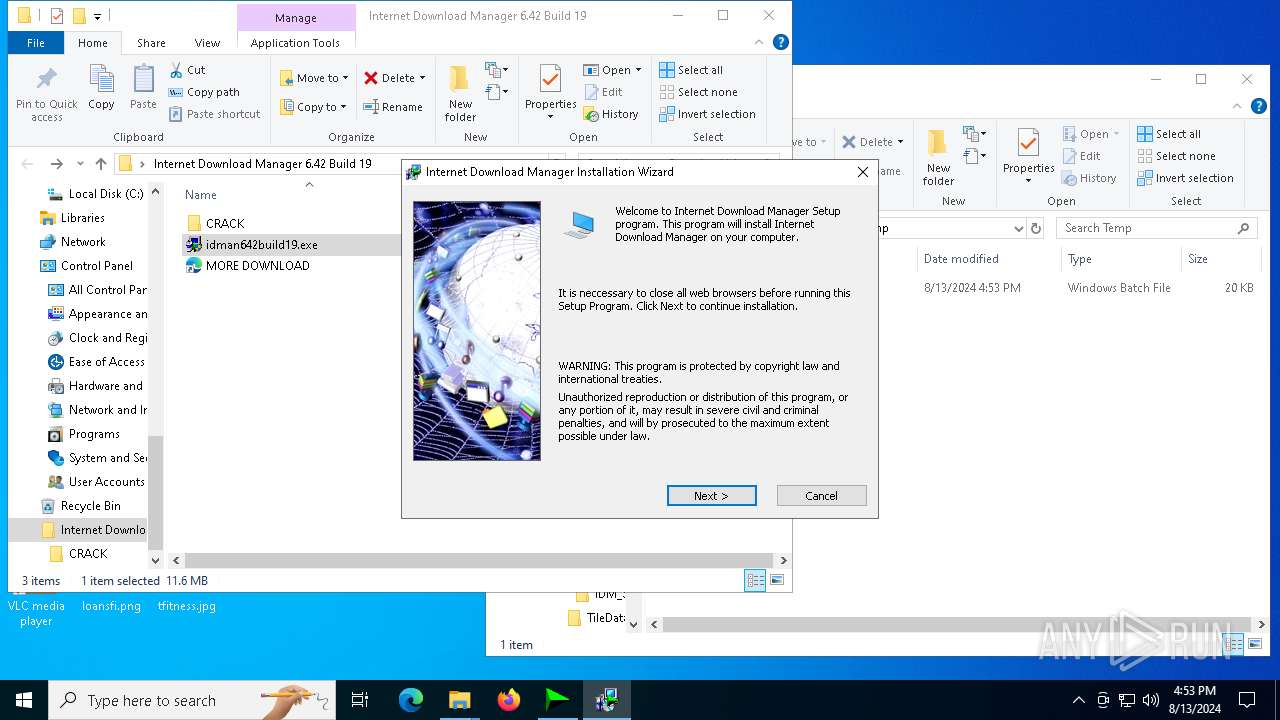Select Local Disk (C:) in navigation pane
Image resolution: width=1280 pixels, height=720 pixels.
click(x=95, y=194)
